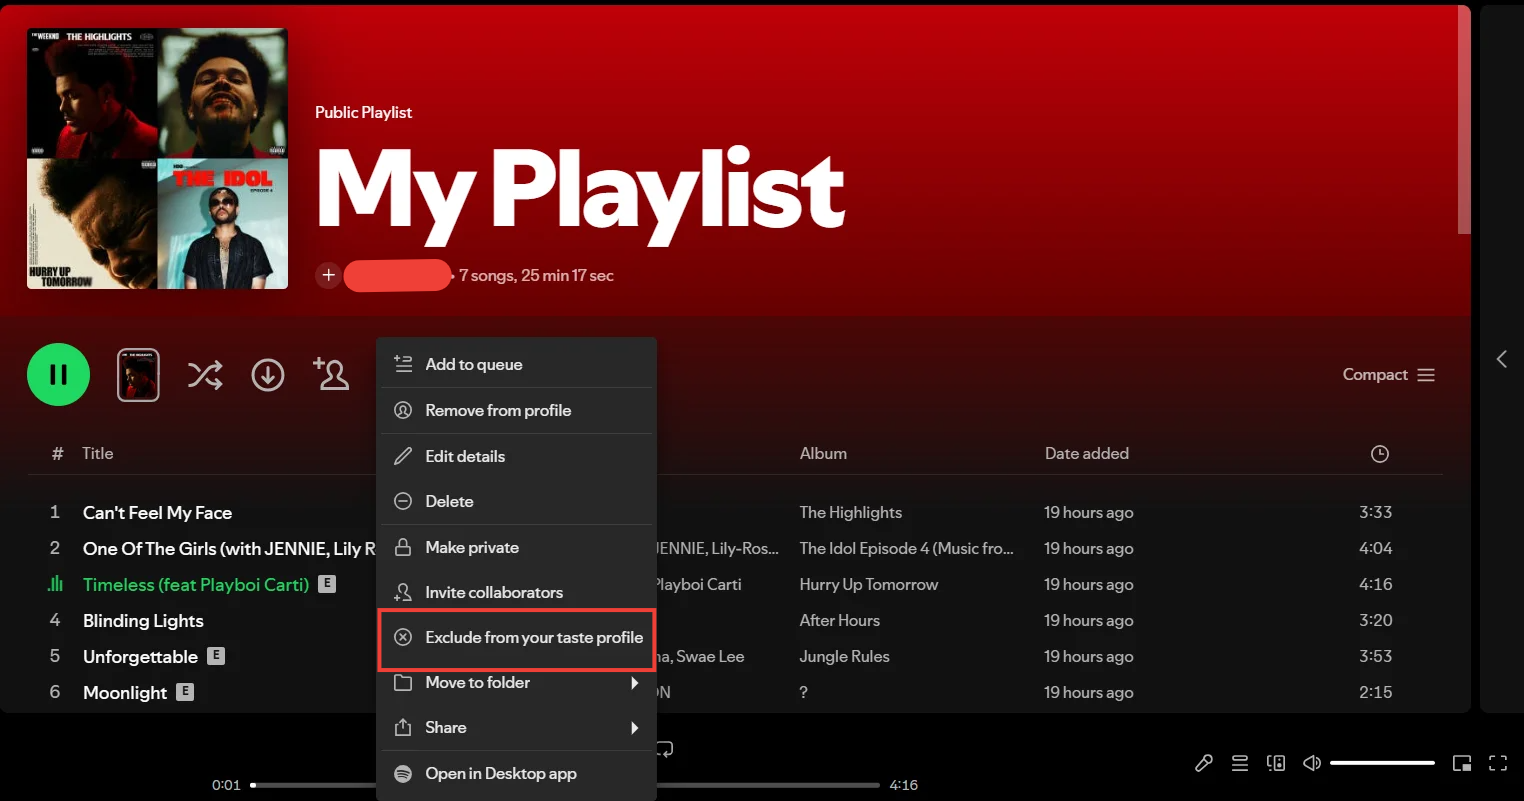The height and width of the screenshot is (801, 1524).
Task: Click the 0:01 elapsed time label
Action: coord(226,785)
